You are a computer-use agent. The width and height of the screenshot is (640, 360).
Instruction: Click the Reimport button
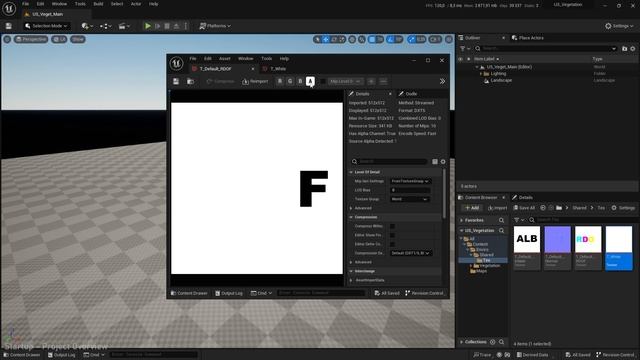(255, 81)
